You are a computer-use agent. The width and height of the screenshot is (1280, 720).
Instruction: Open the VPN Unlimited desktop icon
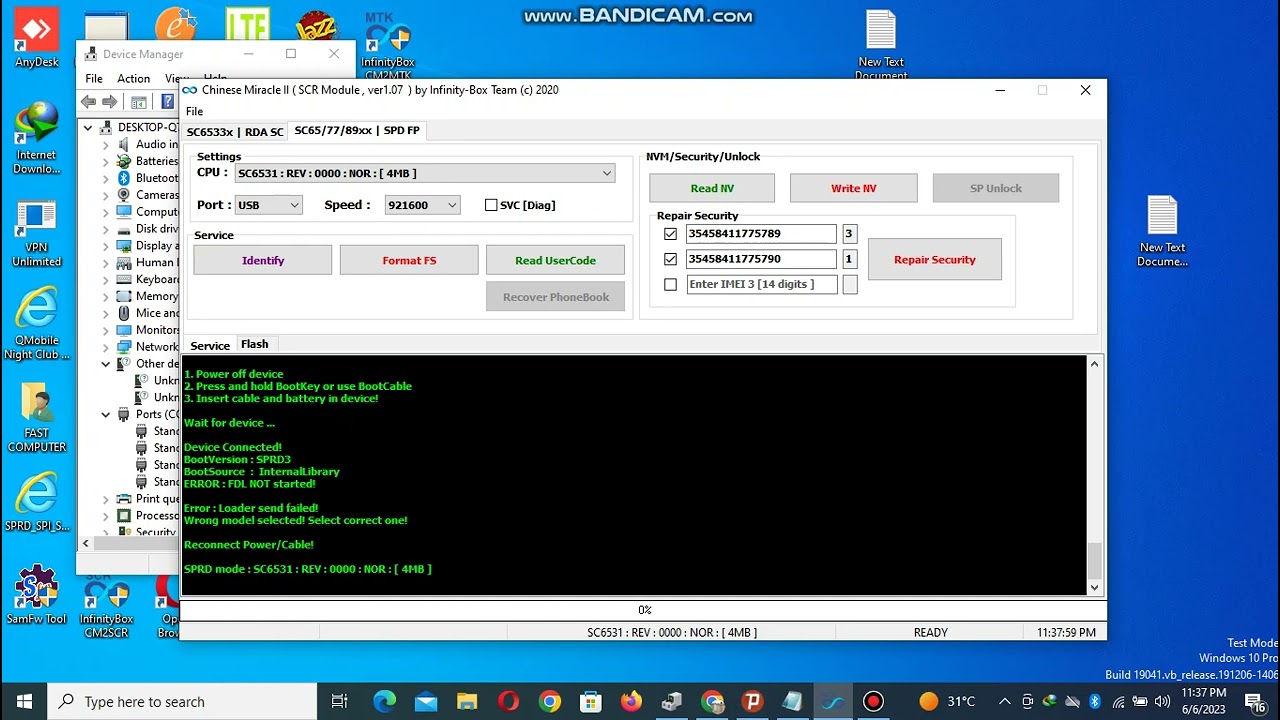click(x=37, y=233)
